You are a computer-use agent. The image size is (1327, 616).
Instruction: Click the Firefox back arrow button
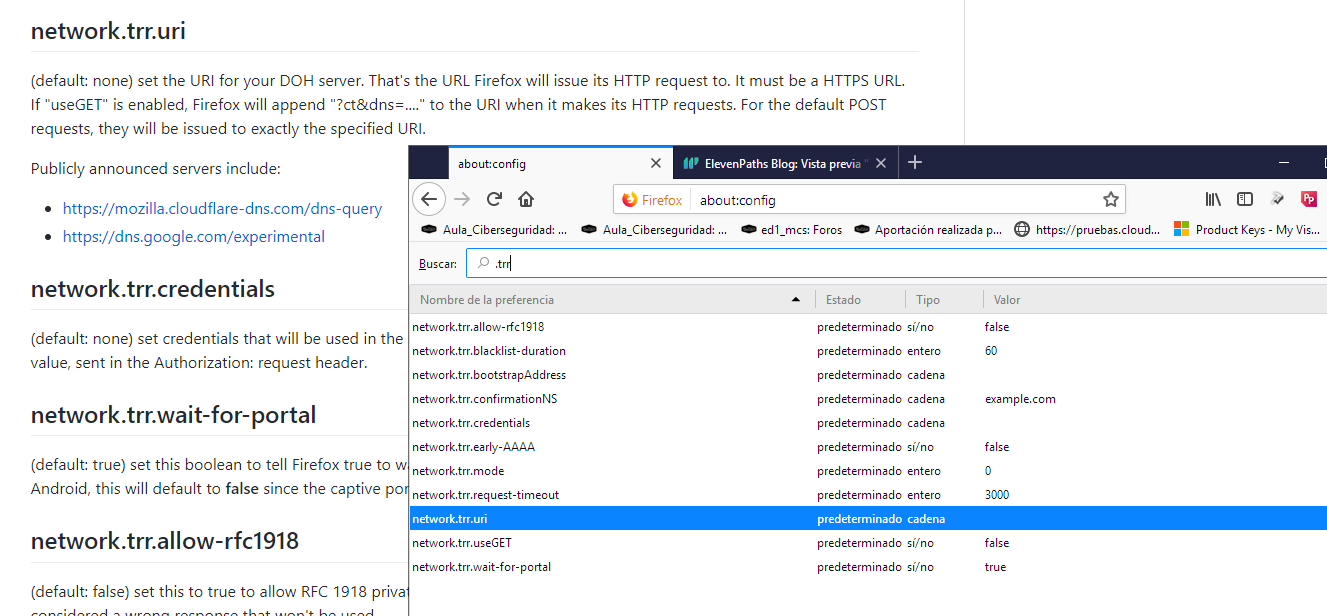click(x=429, y=199)
